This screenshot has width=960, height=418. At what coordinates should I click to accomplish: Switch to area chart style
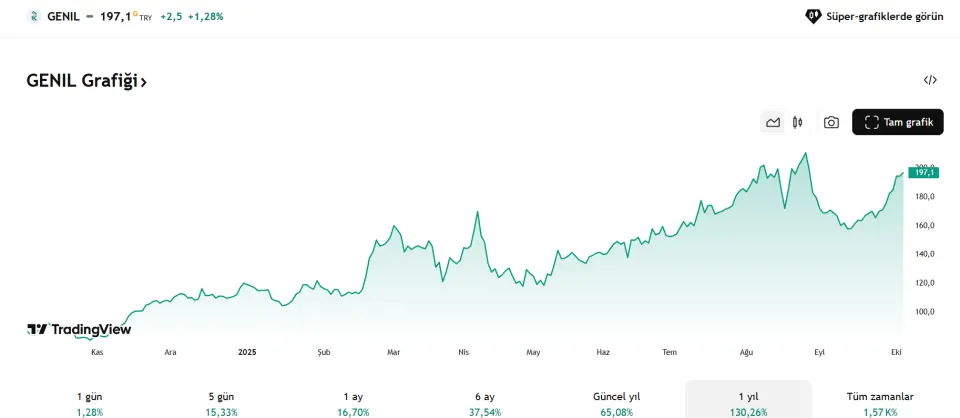773,122
